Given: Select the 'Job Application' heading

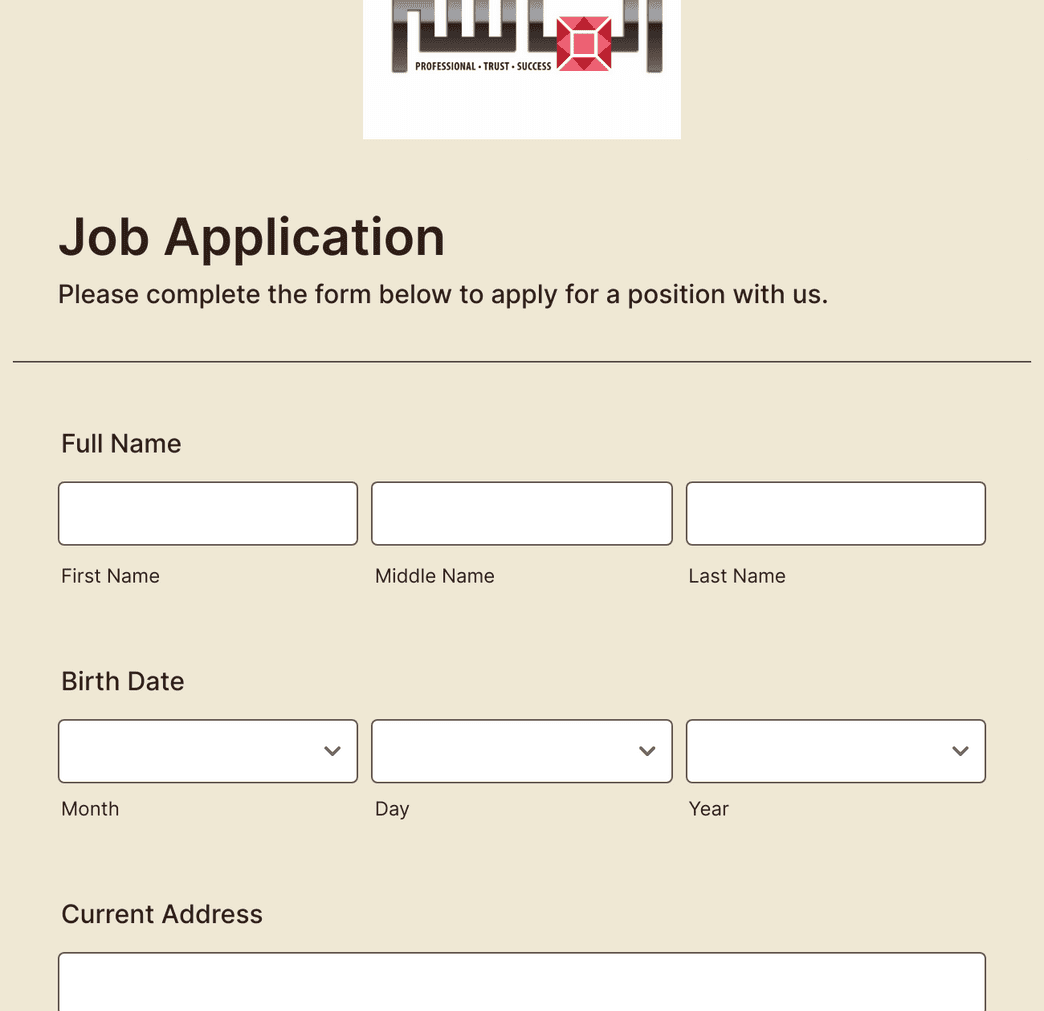Looking at the screenshot, I should [x=251, y=238].
